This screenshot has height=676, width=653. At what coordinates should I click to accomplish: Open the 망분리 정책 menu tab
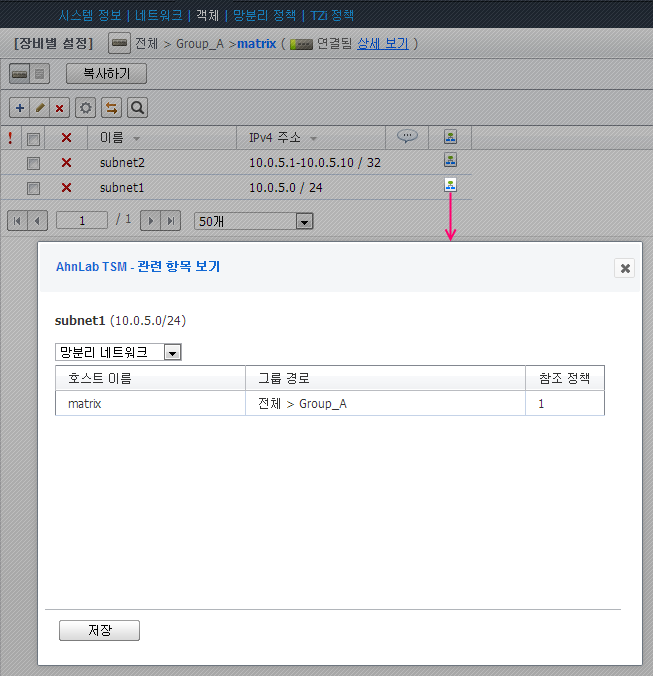click(x=264, y=15)
